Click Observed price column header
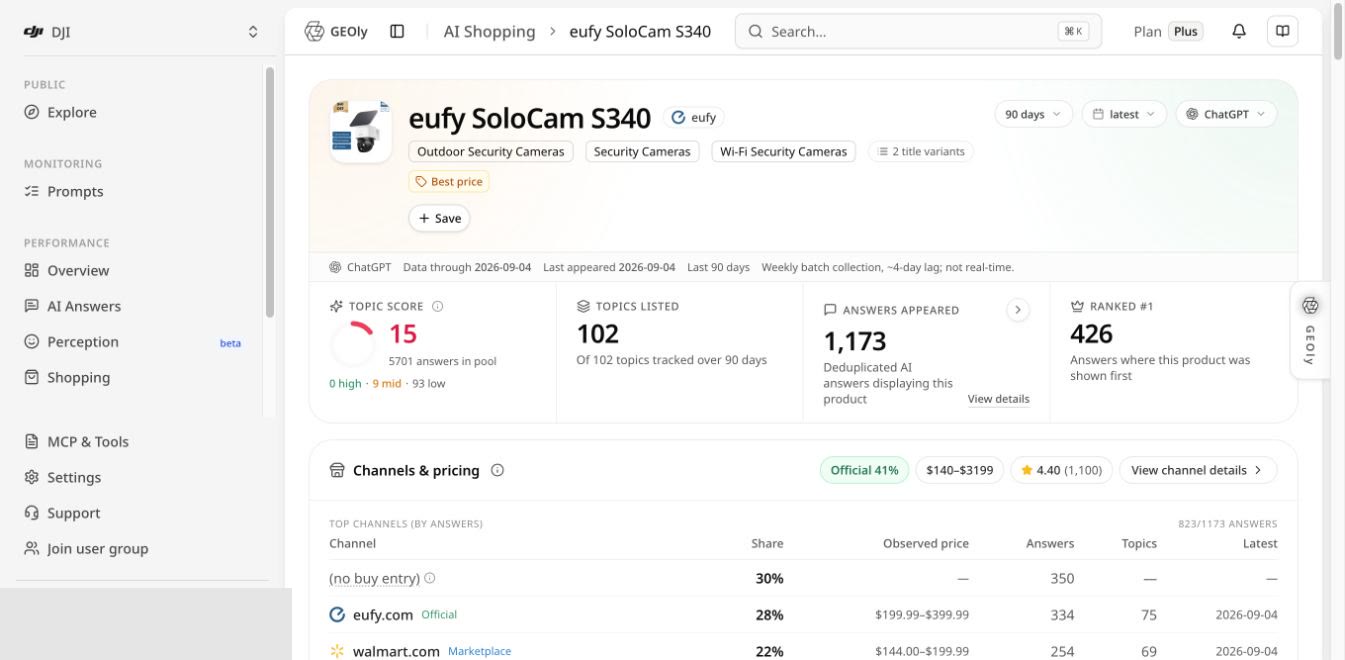The width and height of the screenshot is (1345, 660). point(926,544)
